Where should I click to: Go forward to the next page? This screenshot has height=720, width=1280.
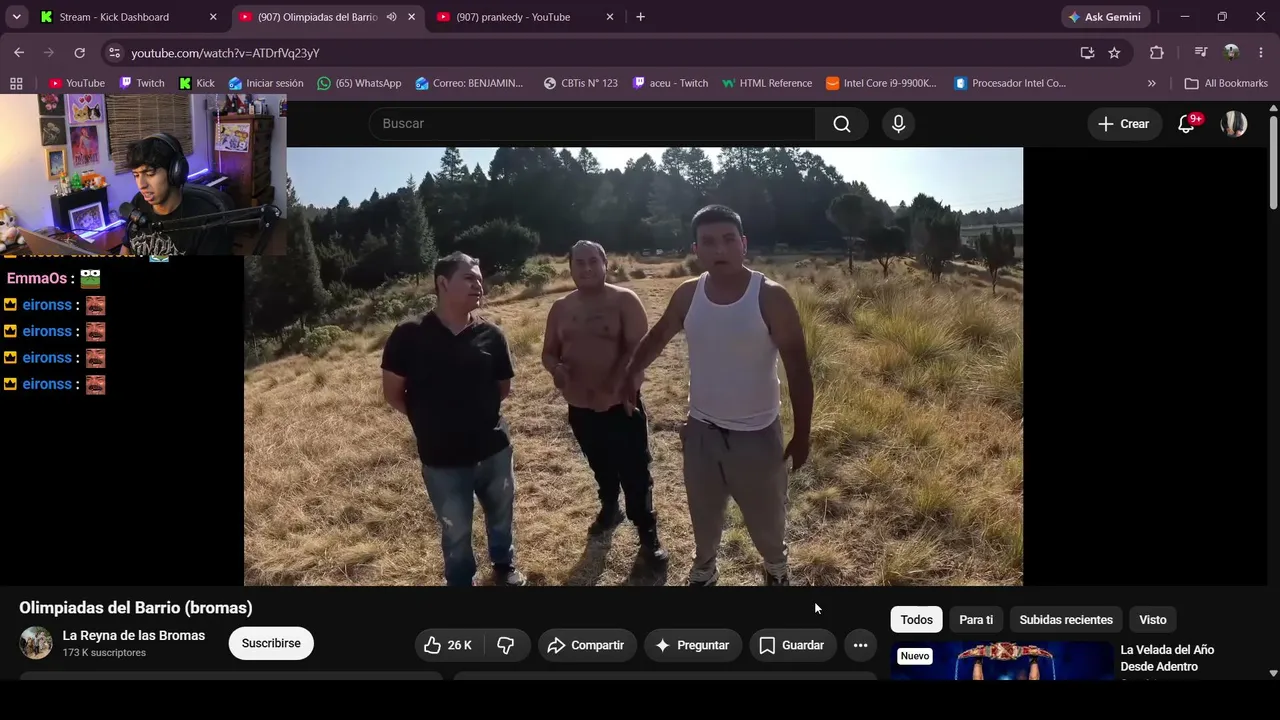49,53
